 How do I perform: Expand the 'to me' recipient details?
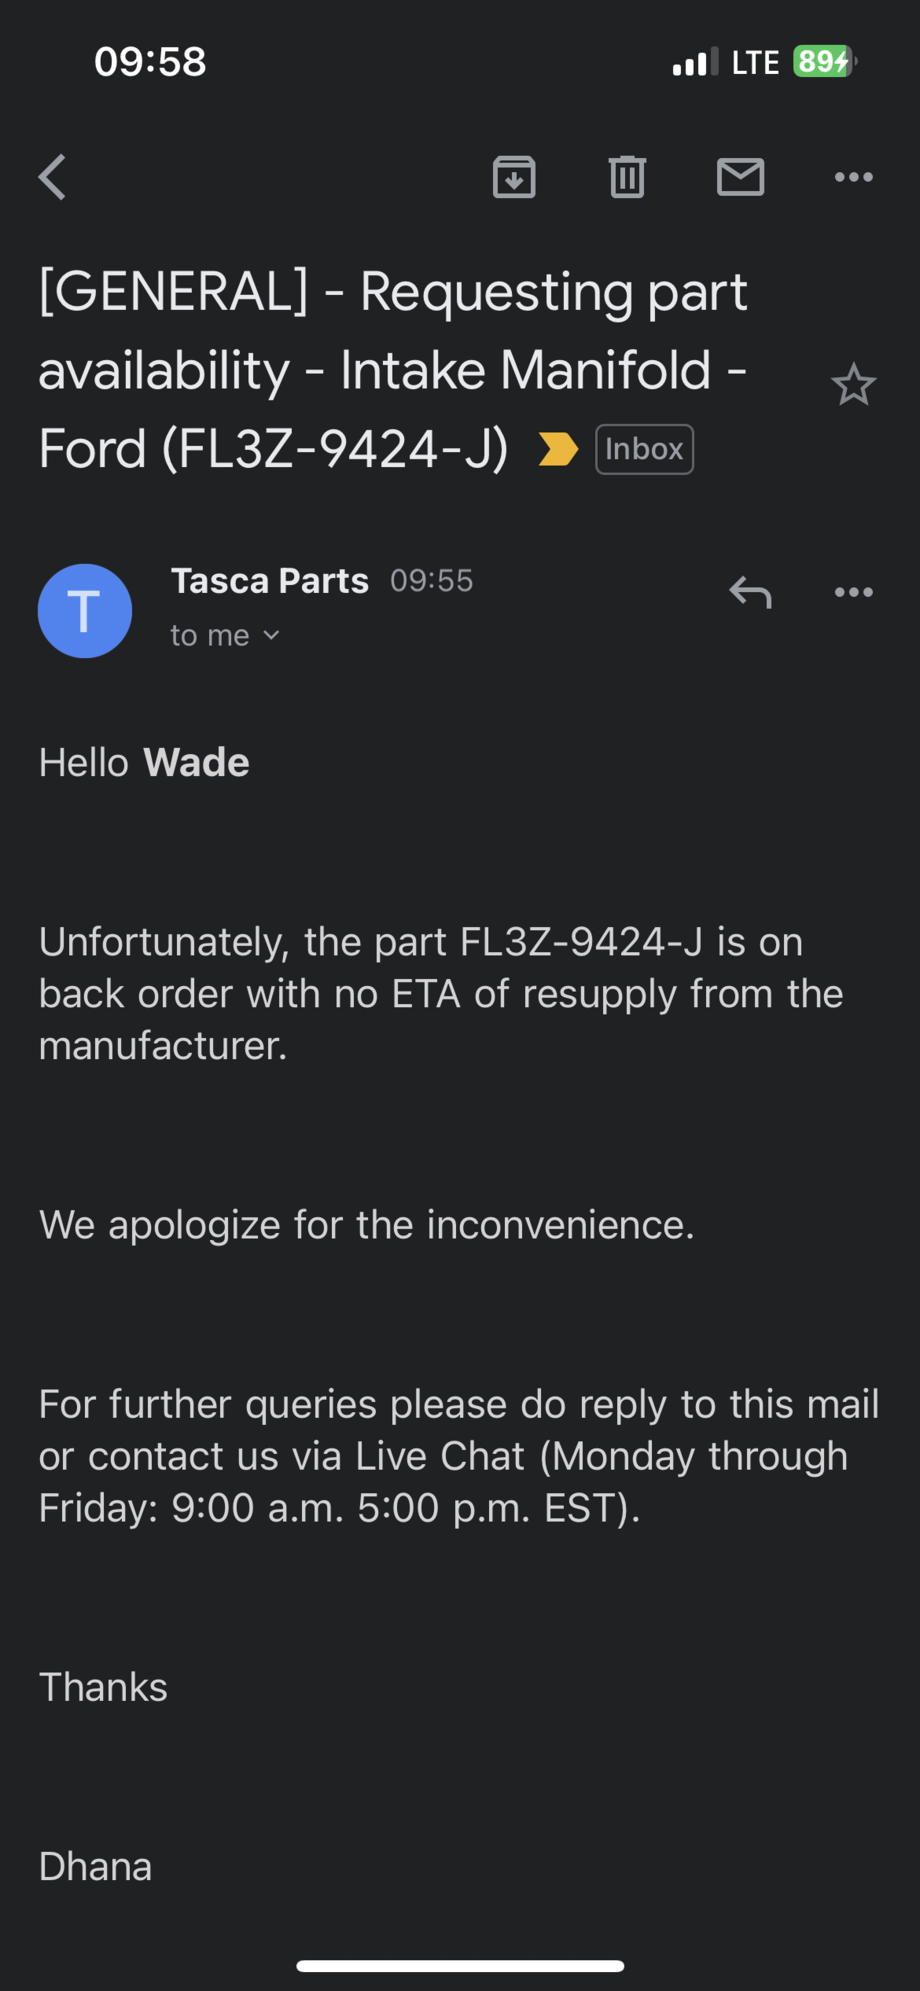(224, 634)
